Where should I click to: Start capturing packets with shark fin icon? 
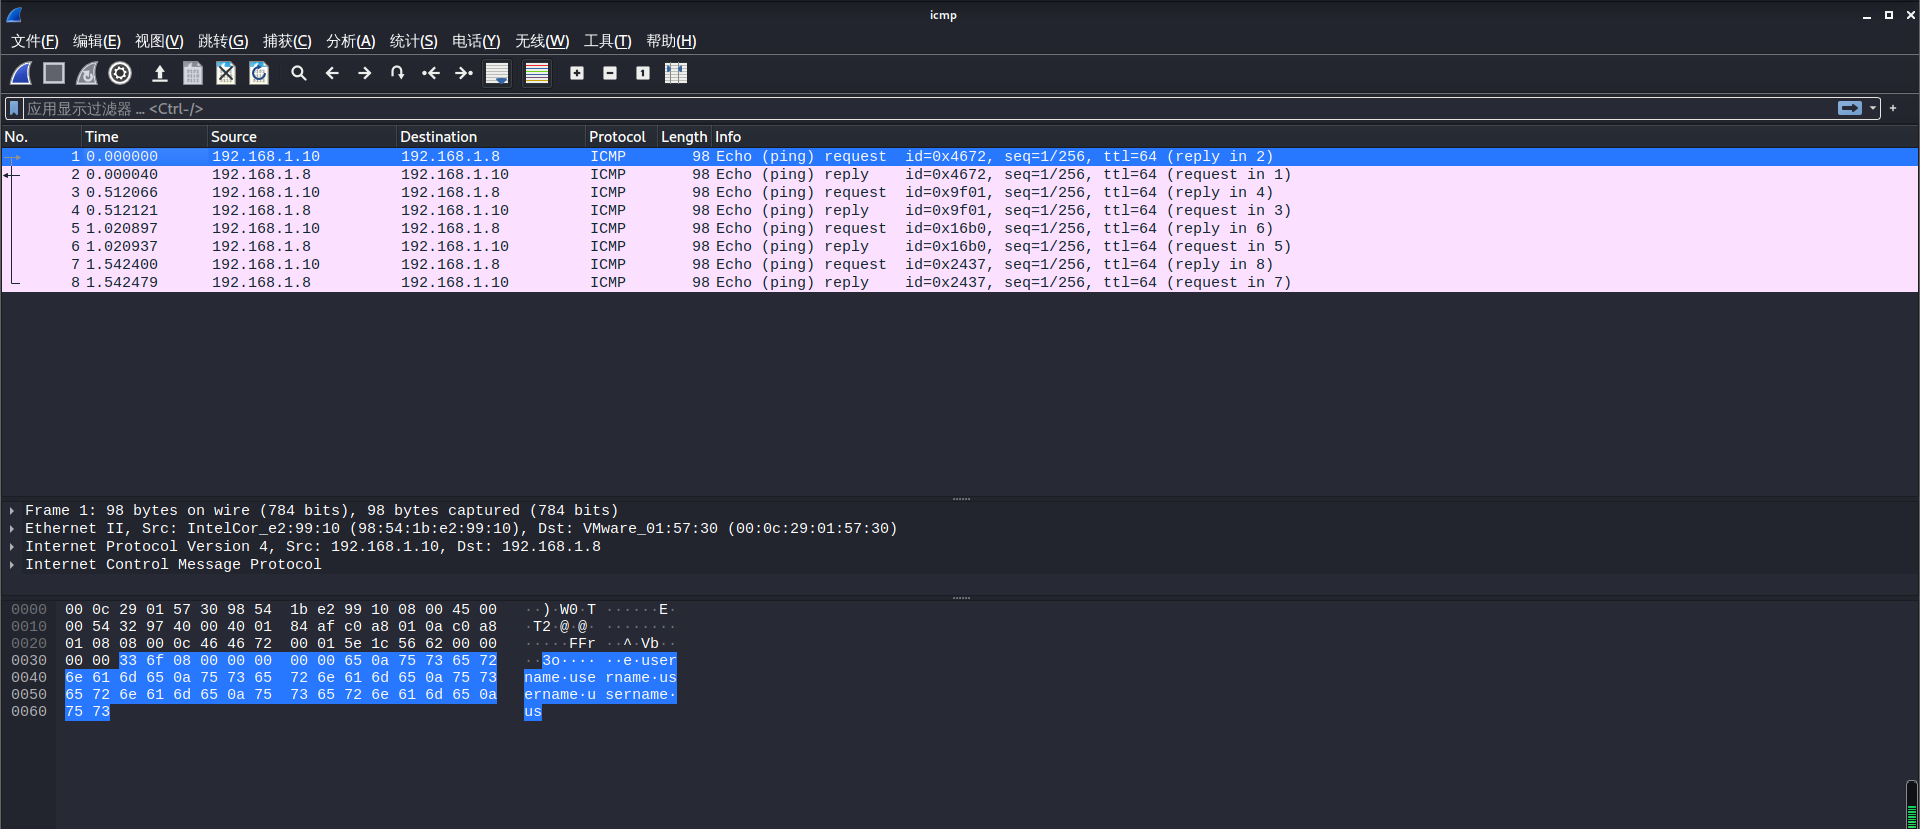coord(21,73)
